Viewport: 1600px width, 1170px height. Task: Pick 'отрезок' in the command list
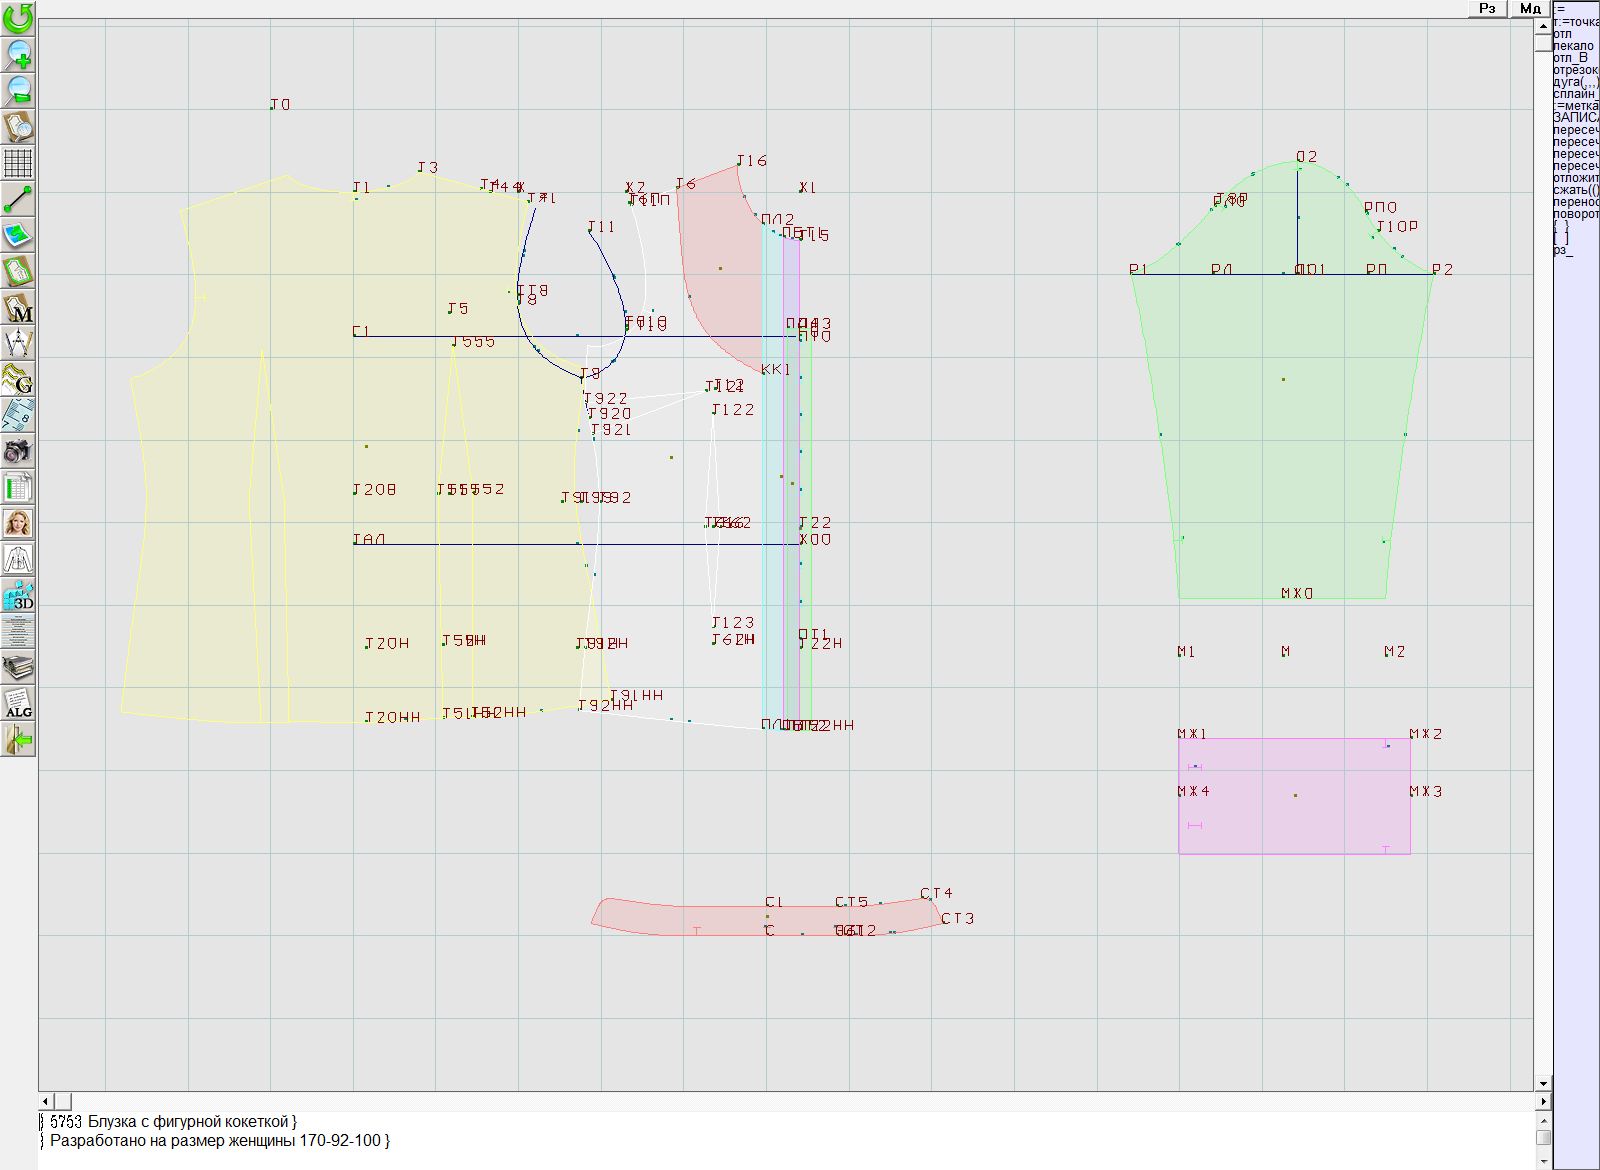pos(1575,70)
